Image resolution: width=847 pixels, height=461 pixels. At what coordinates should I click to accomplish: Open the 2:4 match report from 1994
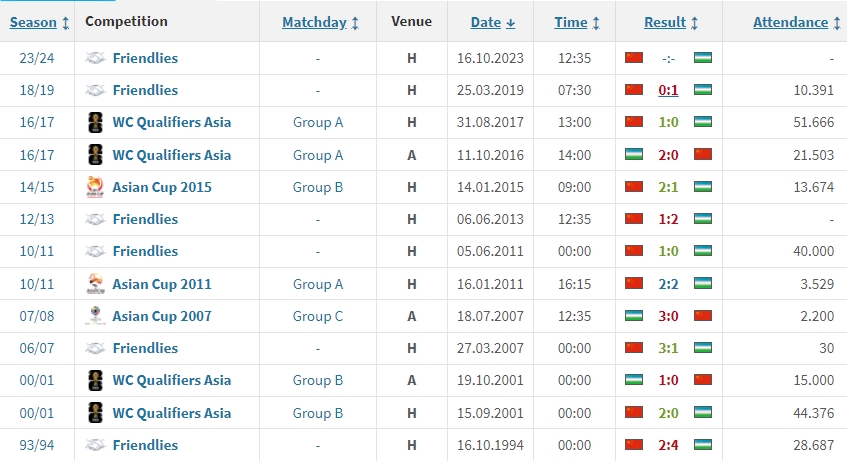click(x=668, y=445)
